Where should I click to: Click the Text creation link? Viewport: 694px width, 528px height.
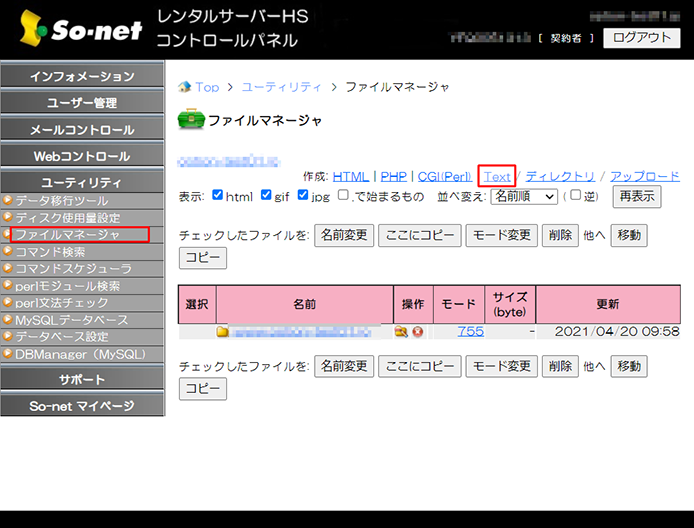coord(497,176)
